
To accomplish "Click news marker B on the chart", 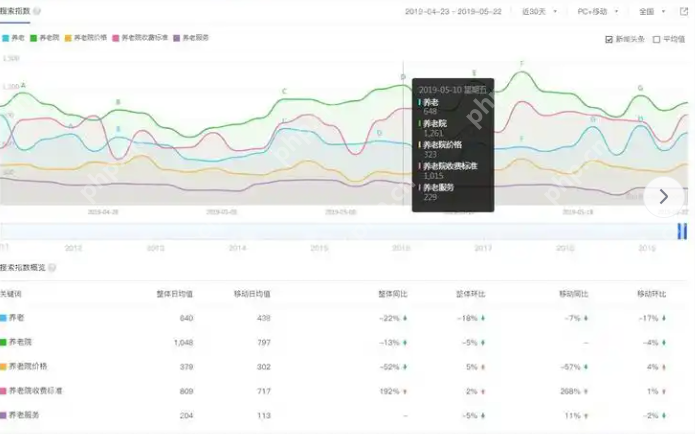I will tap(118, 102).
